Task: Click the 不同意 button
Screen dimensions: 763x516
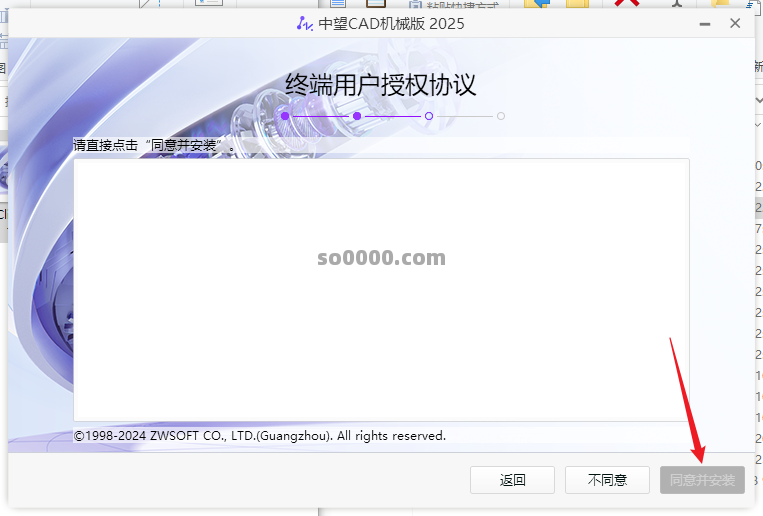Action: 607,480
